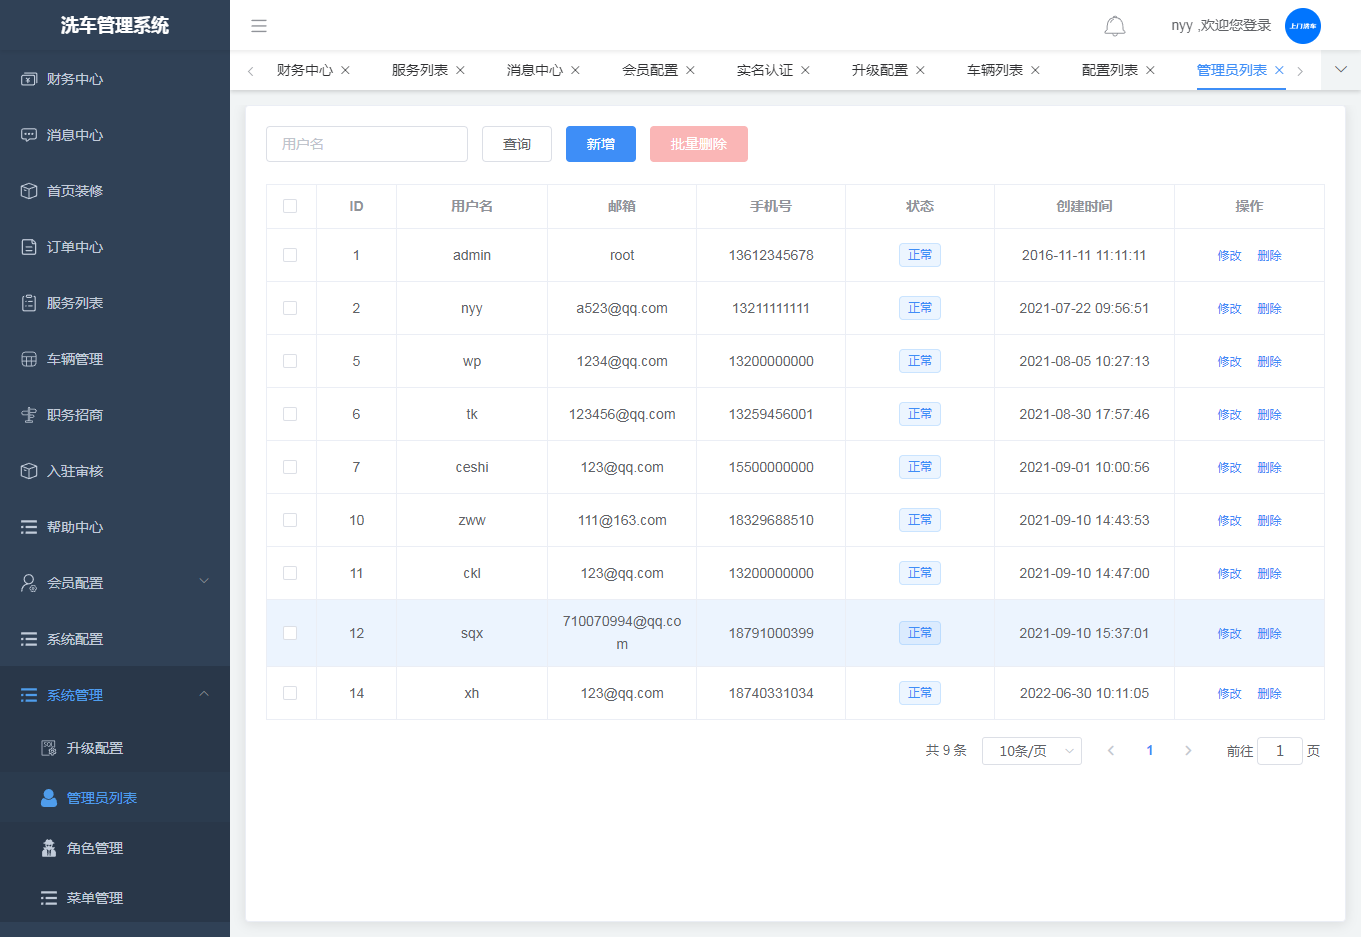Open 首页装修 in the sidebar
The height and width of the screenshot is (937, 1361).
(x=75, y=191)
